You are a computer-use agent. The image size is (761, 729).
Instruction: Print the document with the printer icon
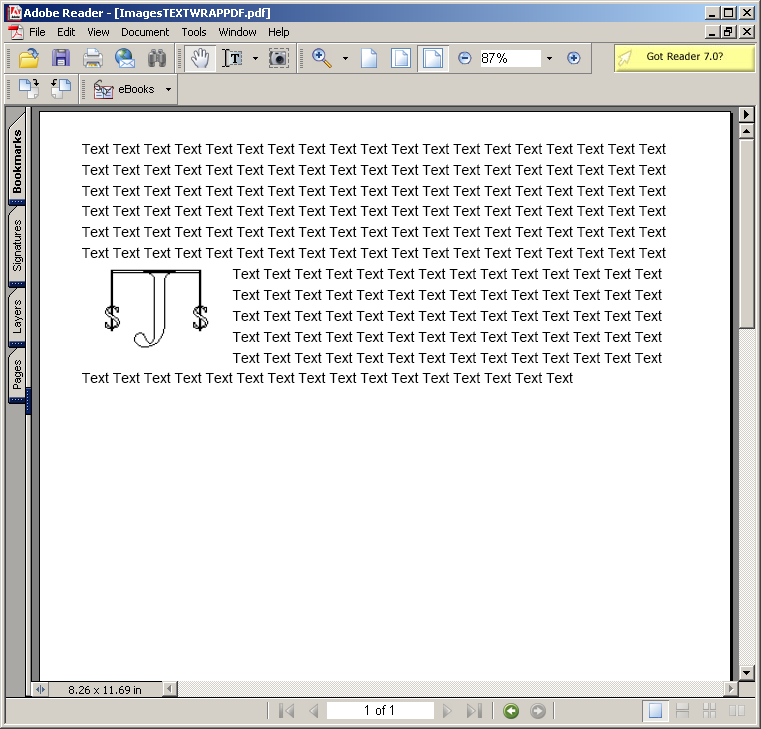(93, 59)
